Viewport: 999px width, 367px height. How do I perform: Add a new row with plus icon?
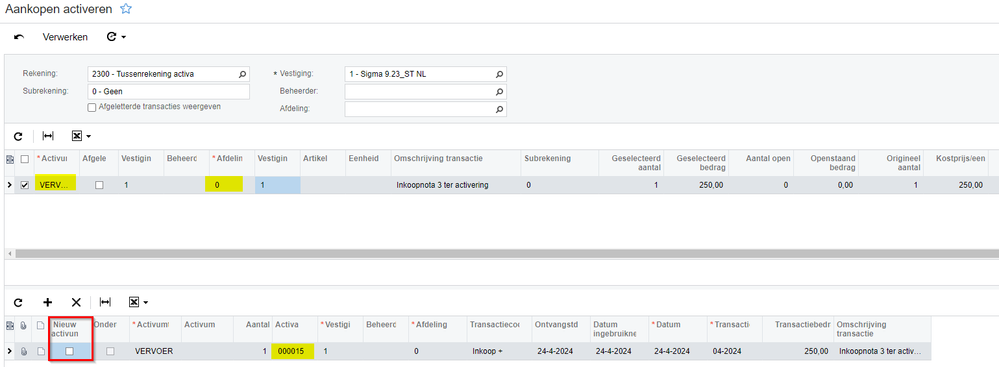48,302
